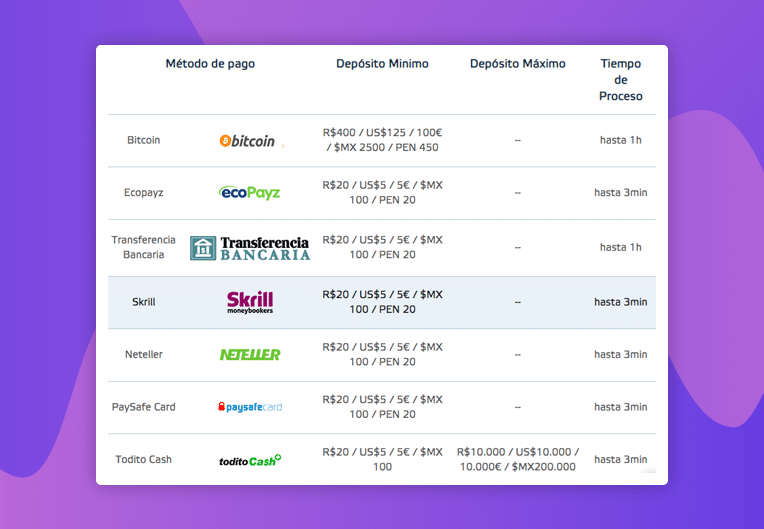This screenshot has height=529, width=764.
Task: Select the 'Depósito Minimo' column header
Action: click(x=382, y=64)
